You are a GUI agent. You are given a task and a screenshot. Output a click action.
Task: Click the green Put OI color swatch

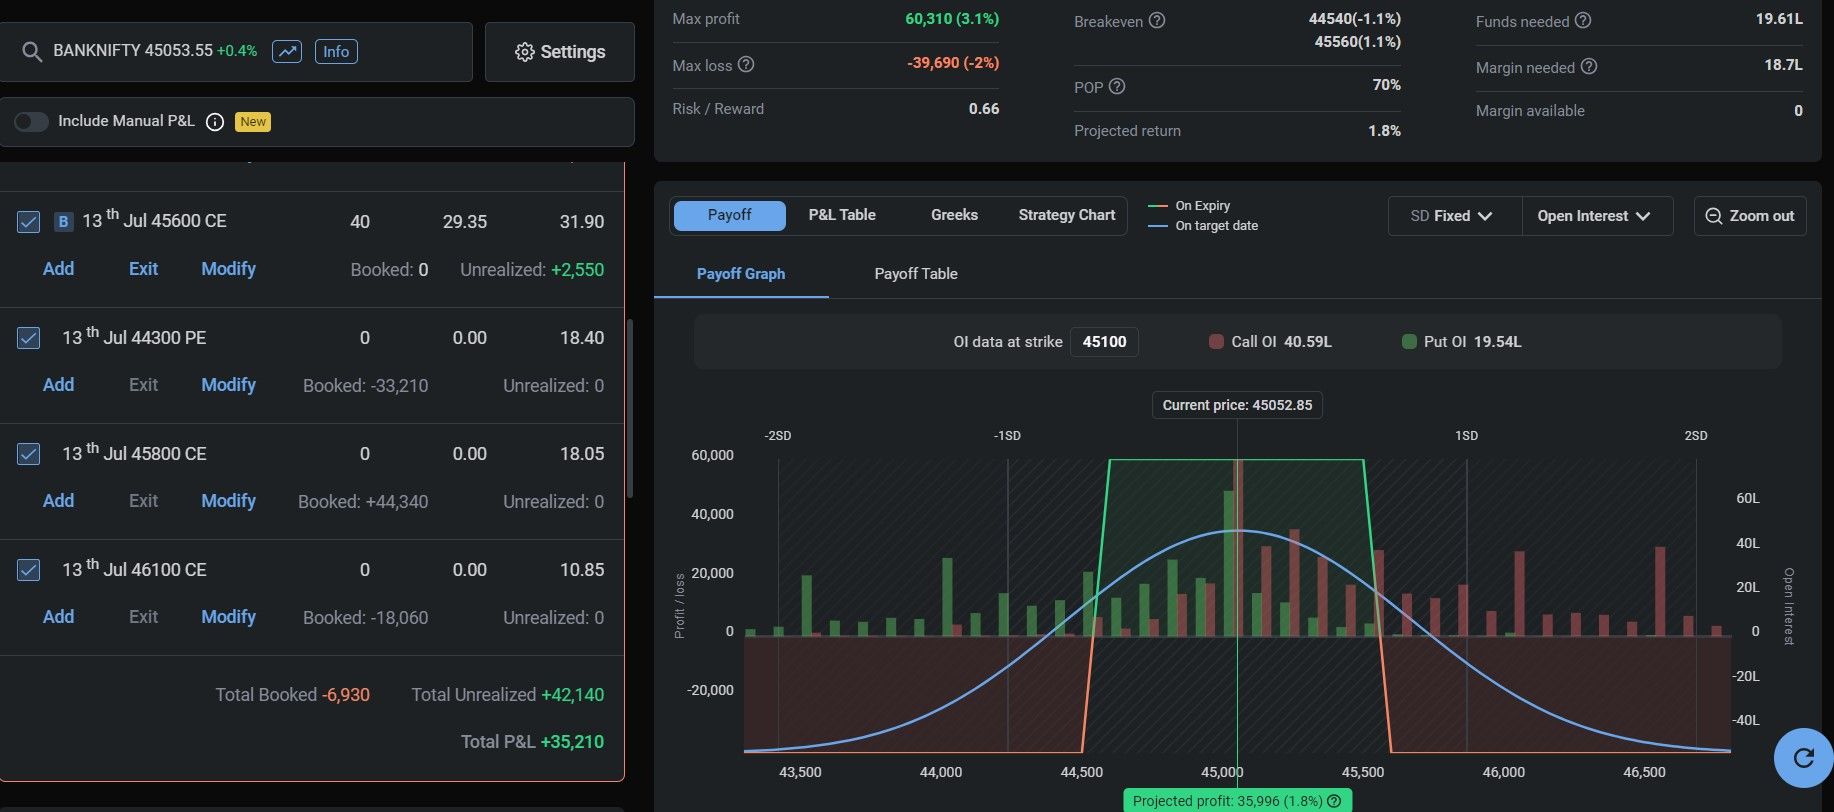point(1409,342)
